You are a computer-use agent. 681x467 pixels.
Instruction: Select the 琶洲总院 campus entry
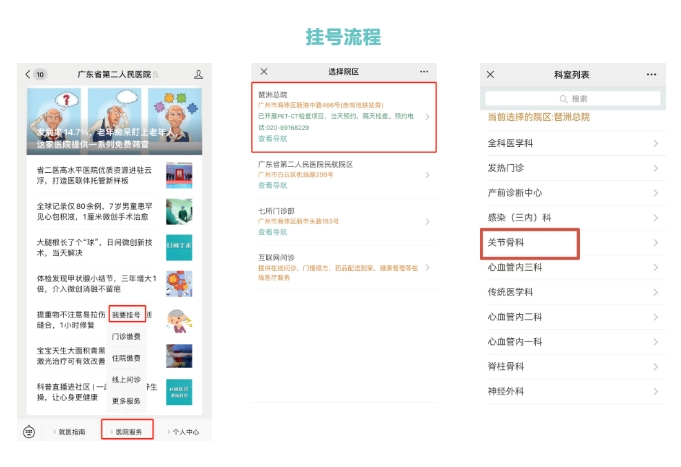point(344,117)
